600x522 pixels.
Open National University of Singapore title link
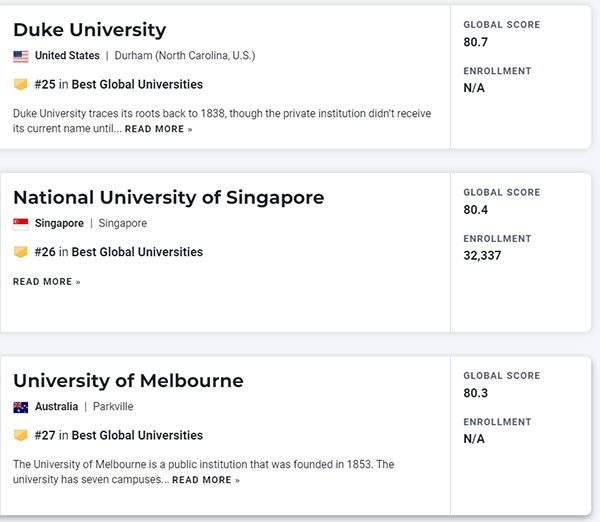coord(168,197)
